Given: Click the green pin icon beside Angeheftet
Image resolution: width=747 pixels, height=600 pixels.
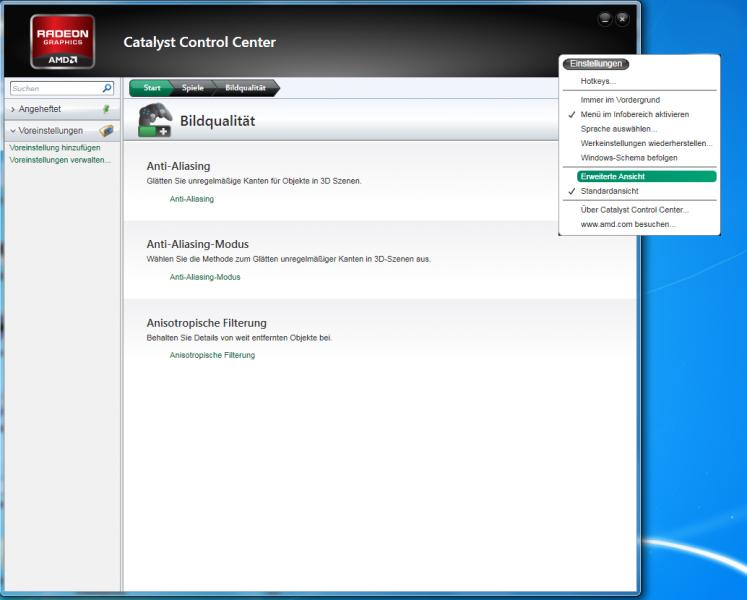Looking at the screenshot, I should pyautogui.click(x=106, y=109).
